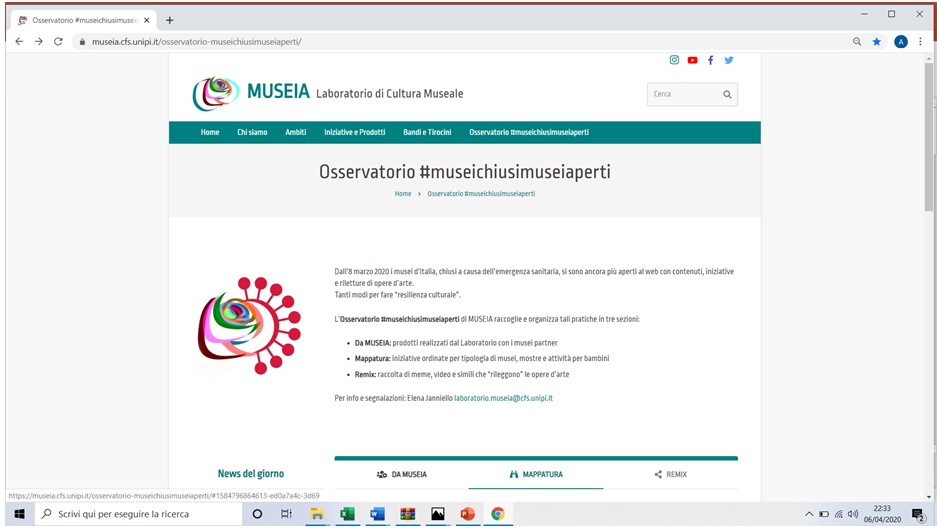This screenshot has width=937, height=529.
Task: Open Task View on taskbar
Action: click(x=286, y=513)
